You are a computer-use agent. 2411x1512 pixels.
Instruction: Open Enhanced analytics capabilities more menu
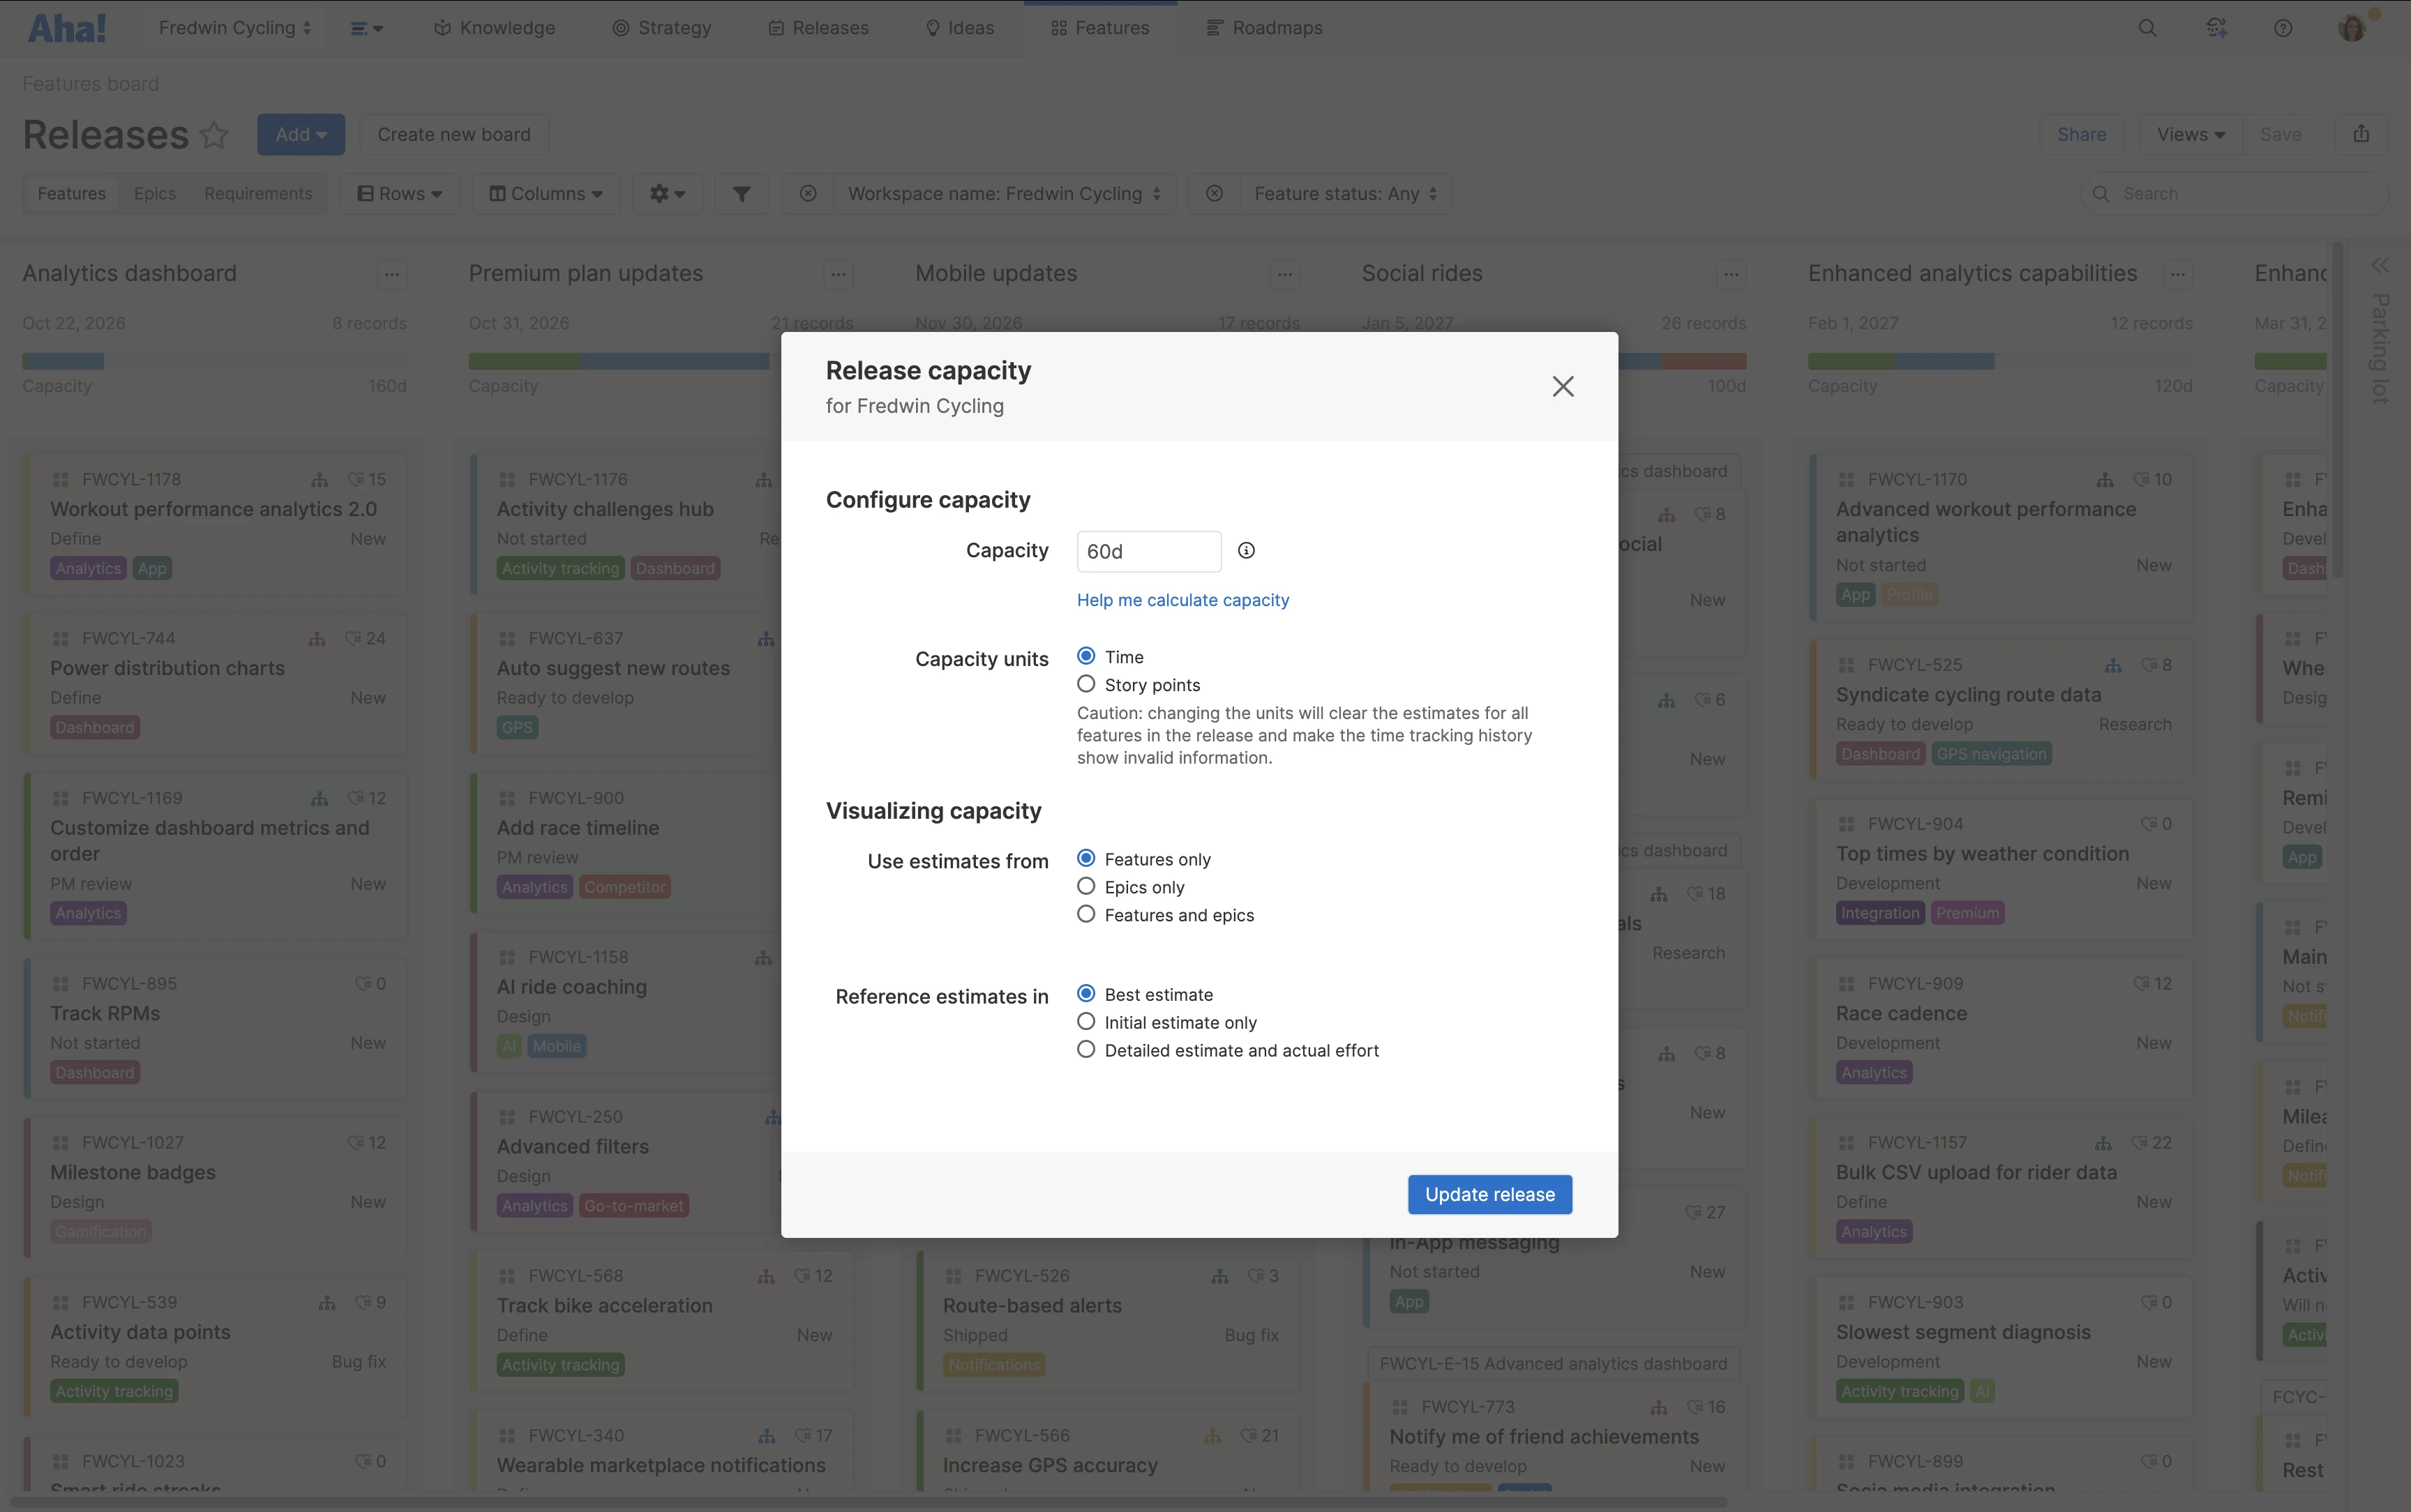pos(2178,274)
